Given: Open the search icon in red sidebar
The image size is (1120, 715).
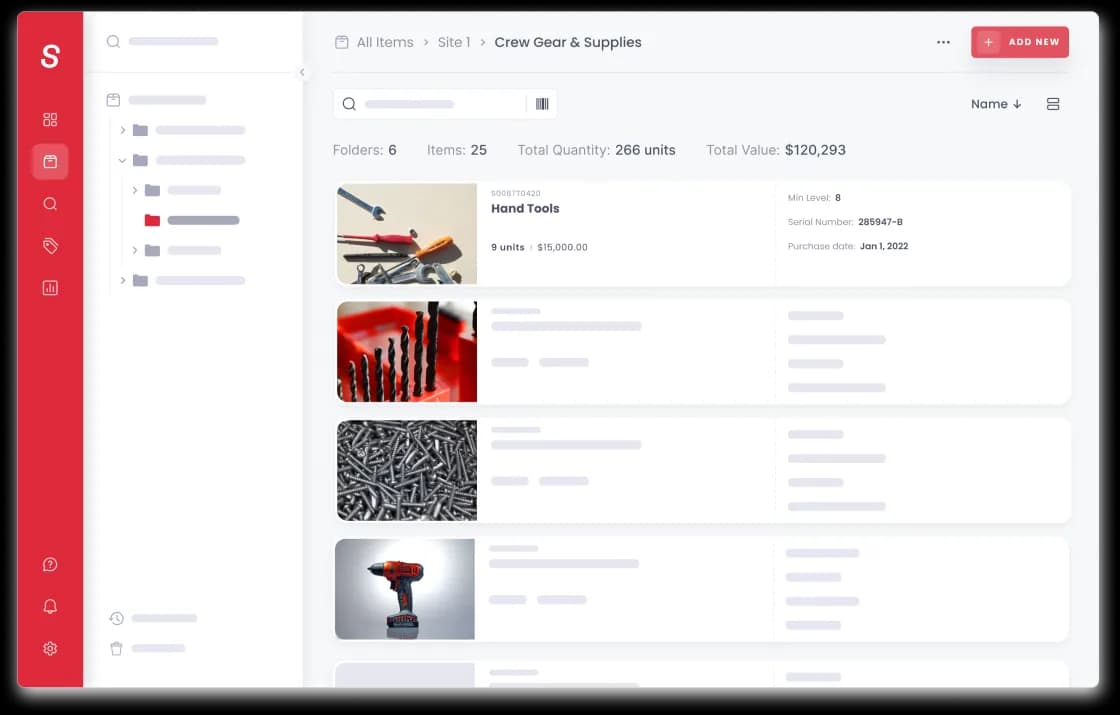Looking at the screenshot, I should [50, 204].
